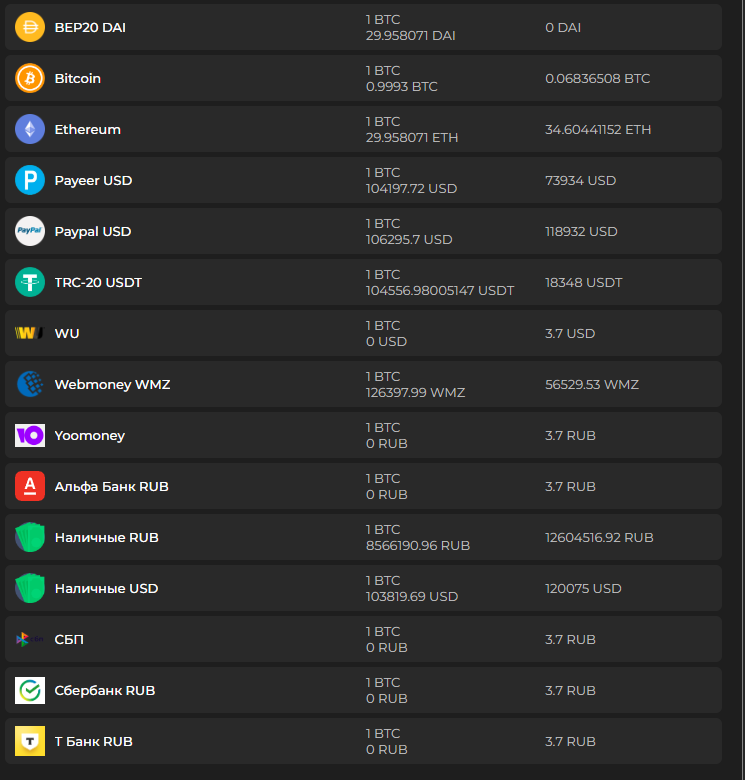Click the red Альфа Банк icon

tap(30, 486)
